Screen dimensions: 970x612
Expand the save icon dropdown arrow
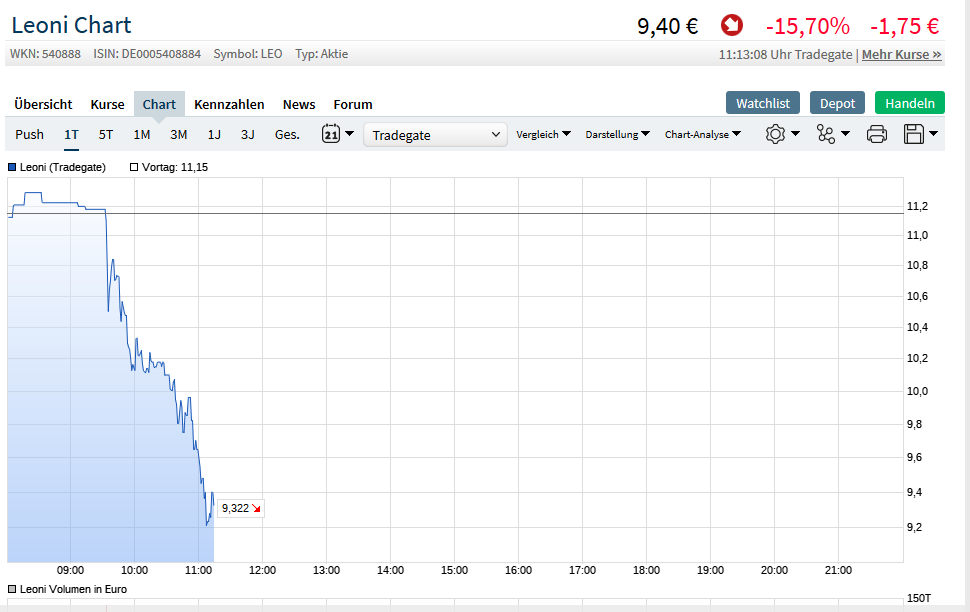pos(934,134)
